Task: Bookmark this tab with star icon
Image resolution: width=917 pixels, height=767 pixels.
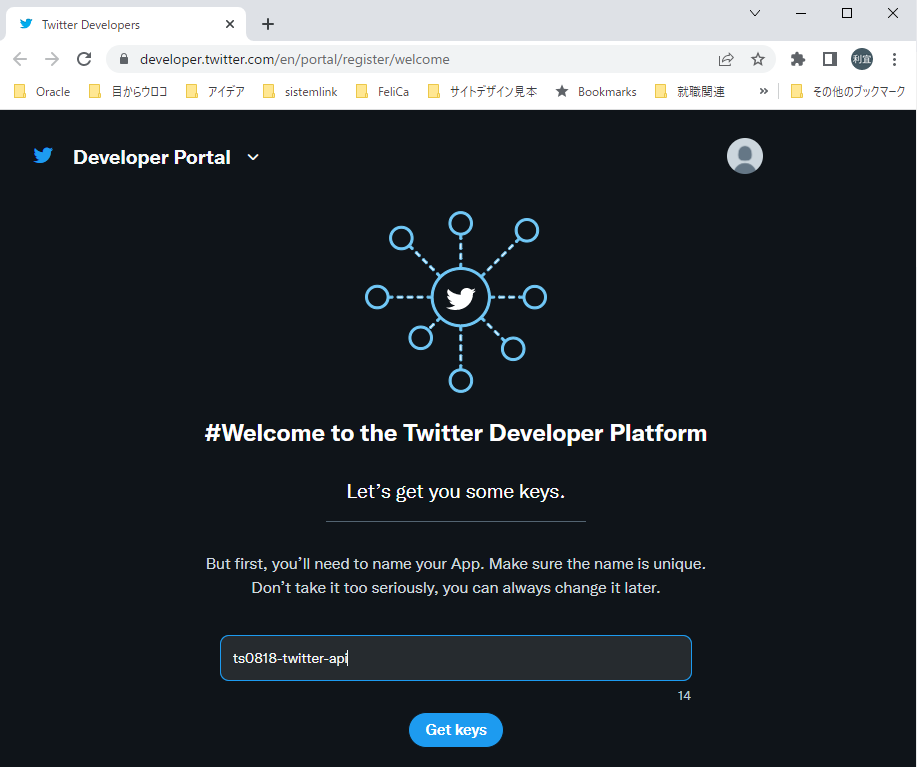Action: (758, 59)
